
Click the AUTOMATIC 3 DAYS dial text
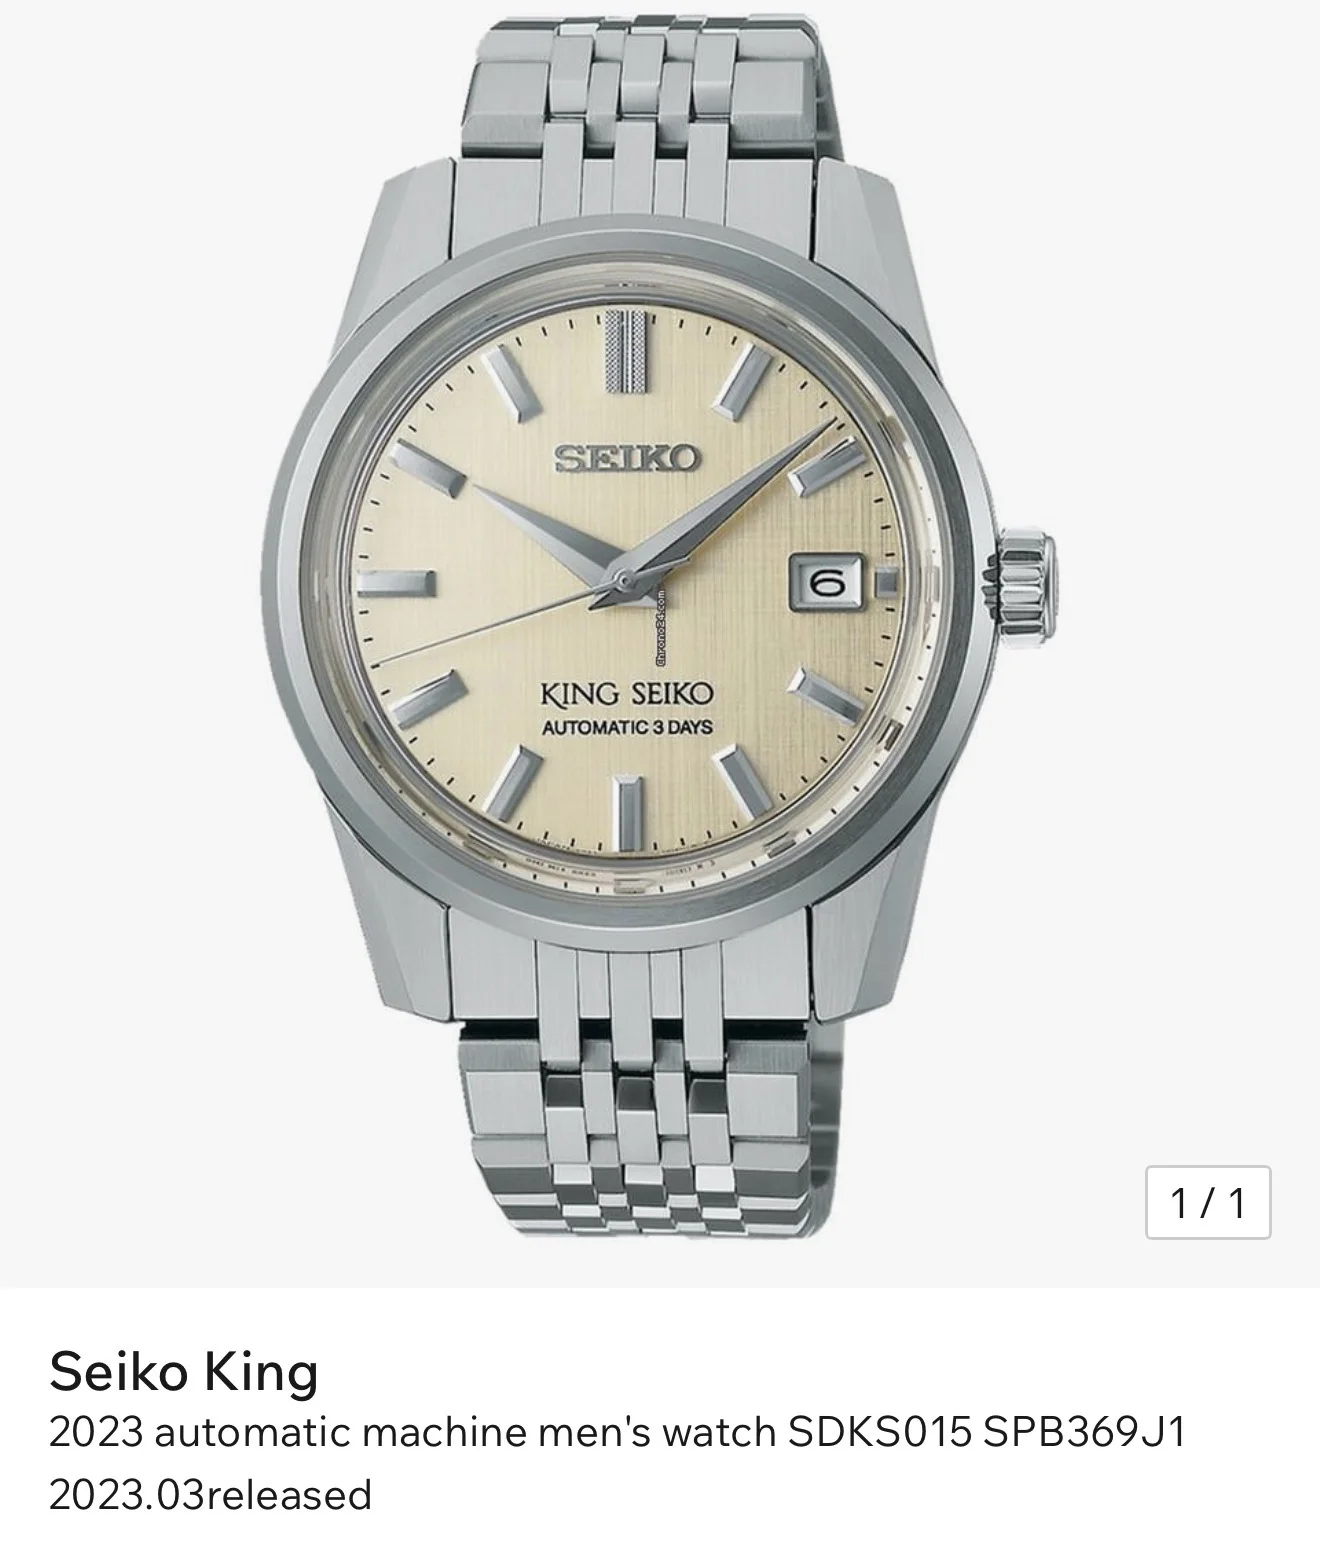(x=627, y=726)
